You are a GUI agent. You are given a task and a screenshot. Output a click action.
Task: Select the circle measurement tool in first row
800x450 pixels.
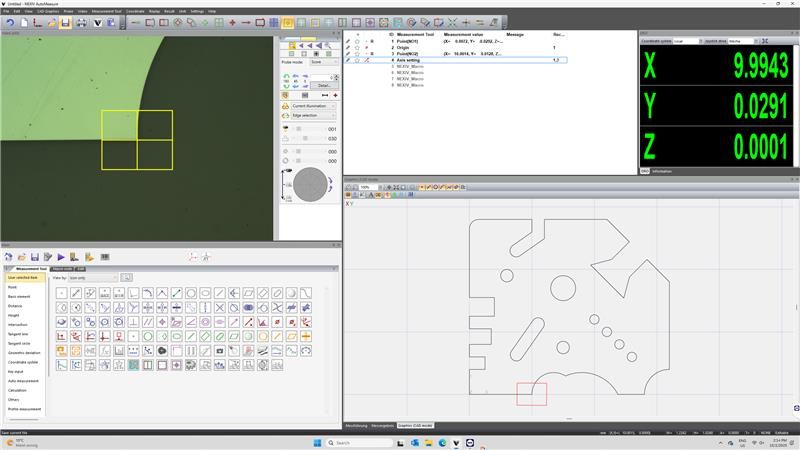tap(191, 293)
